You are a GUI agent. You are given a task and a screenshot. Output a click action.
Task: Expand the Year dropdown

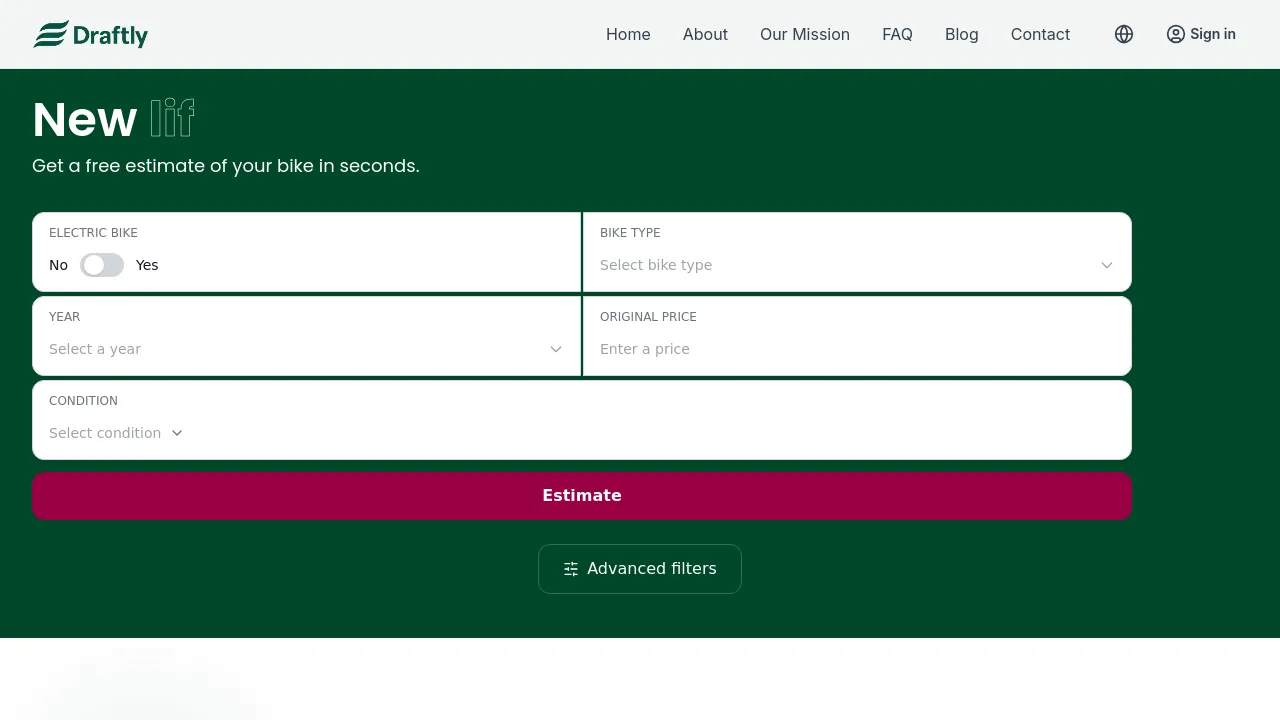coord(306,349)
